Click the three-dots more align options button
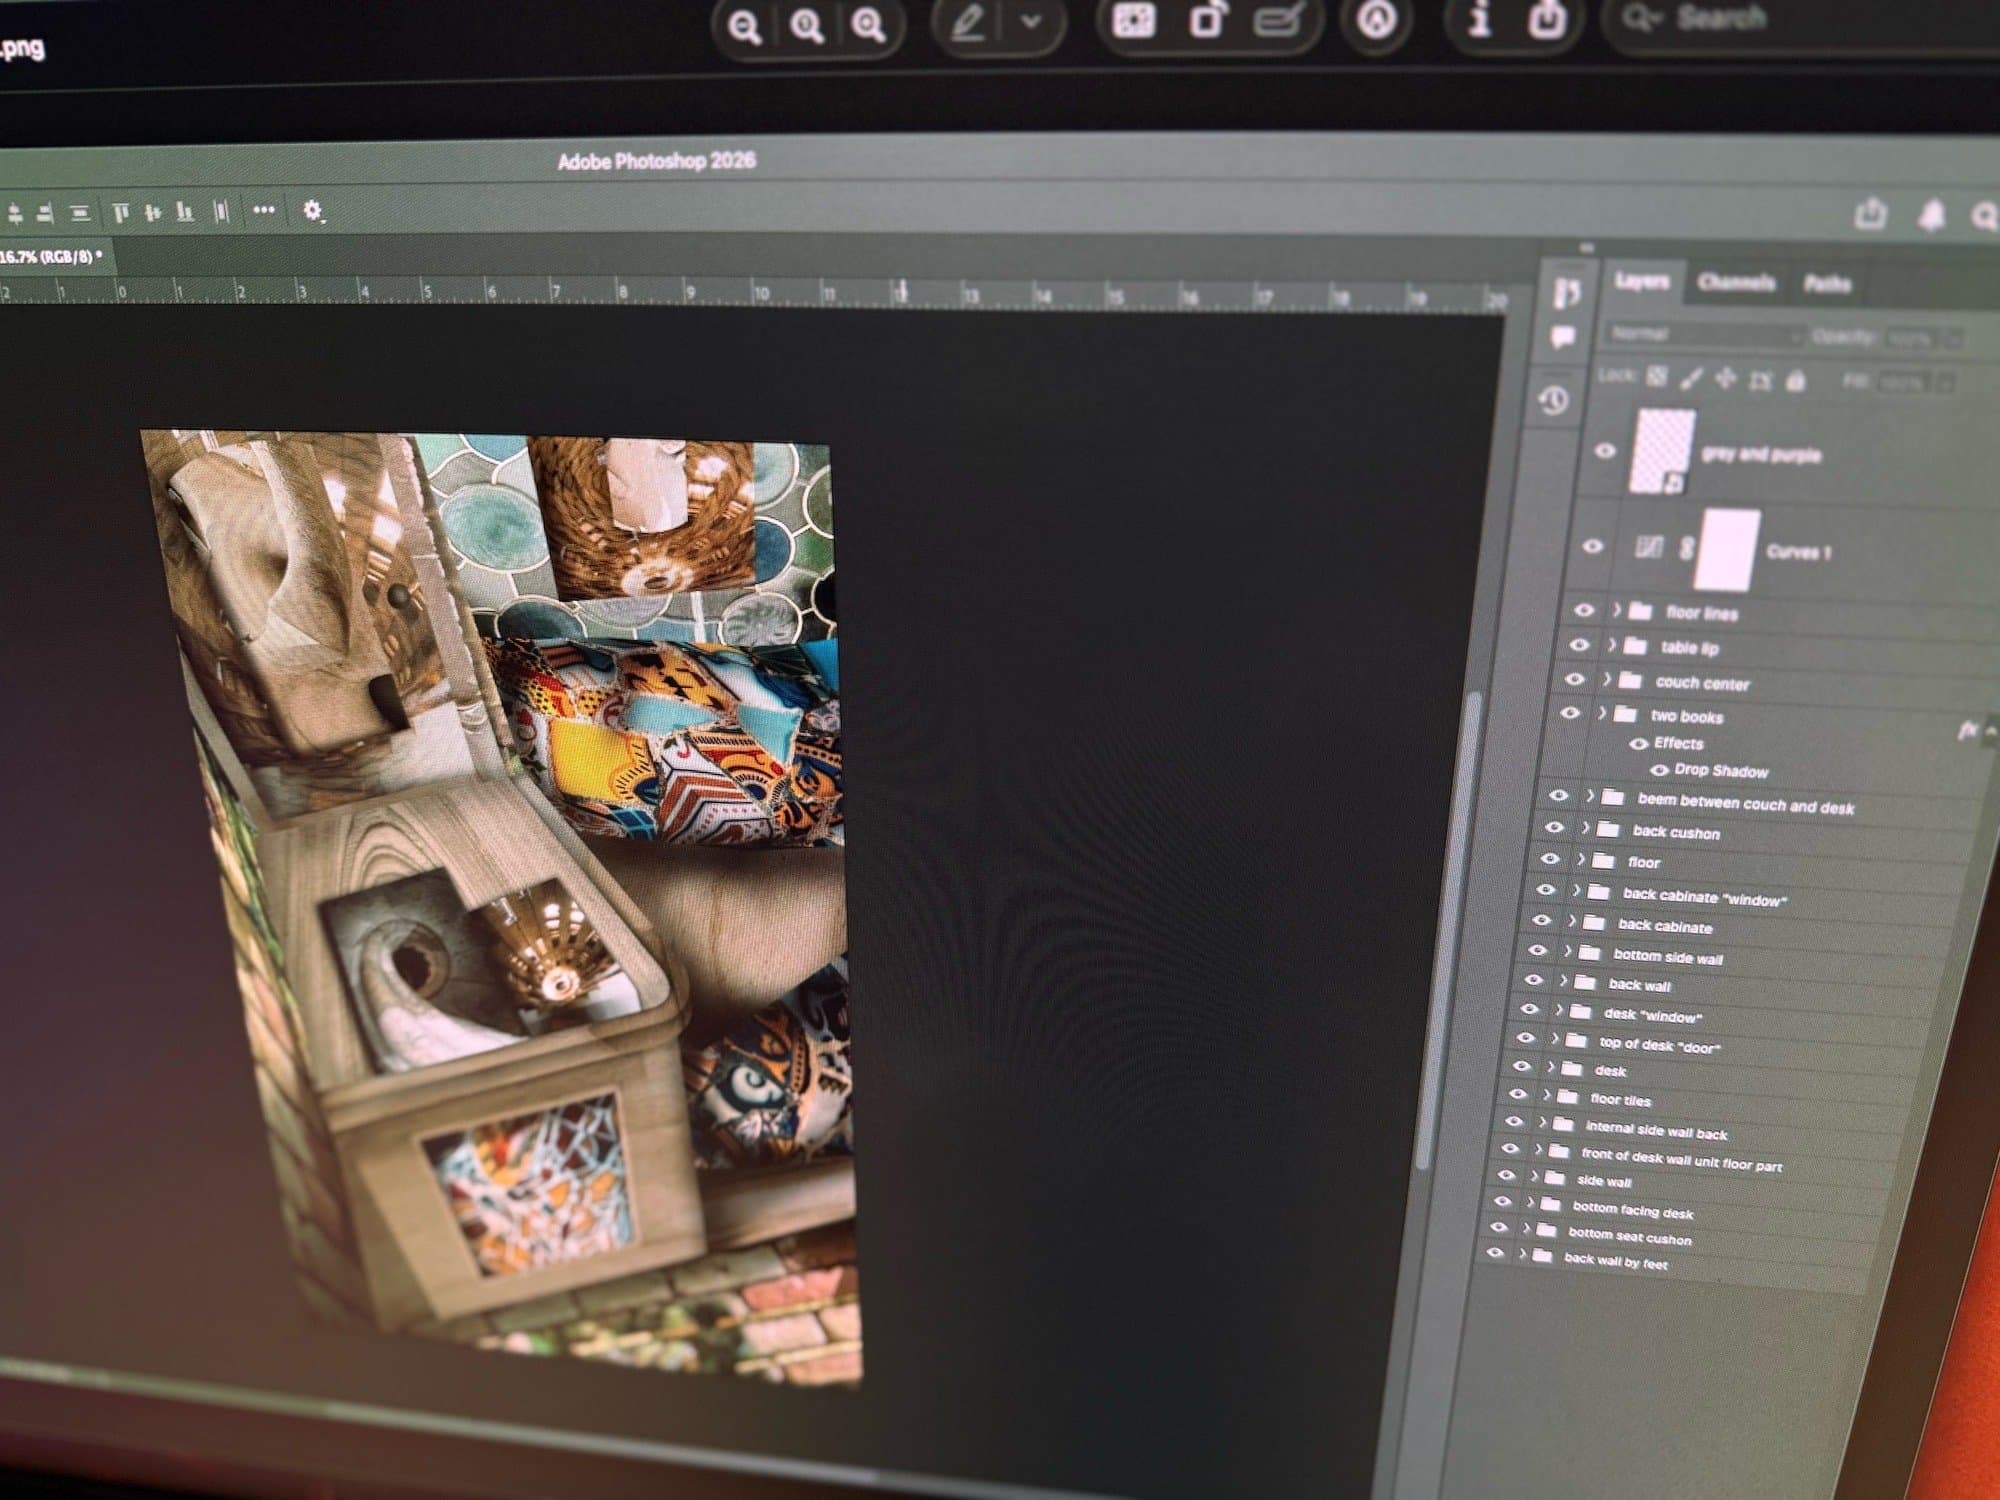 [x=263, y=210]
